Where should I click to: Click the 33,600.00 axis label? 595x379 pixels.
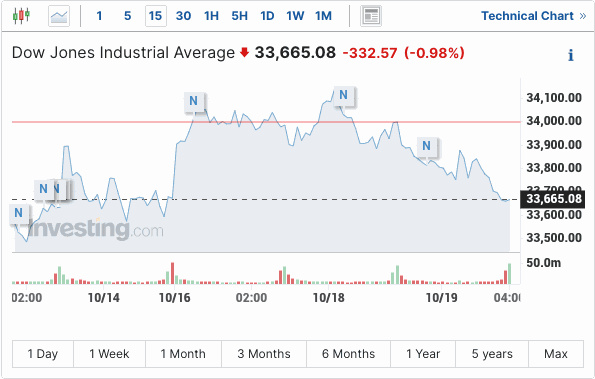(x=554, y=215)
